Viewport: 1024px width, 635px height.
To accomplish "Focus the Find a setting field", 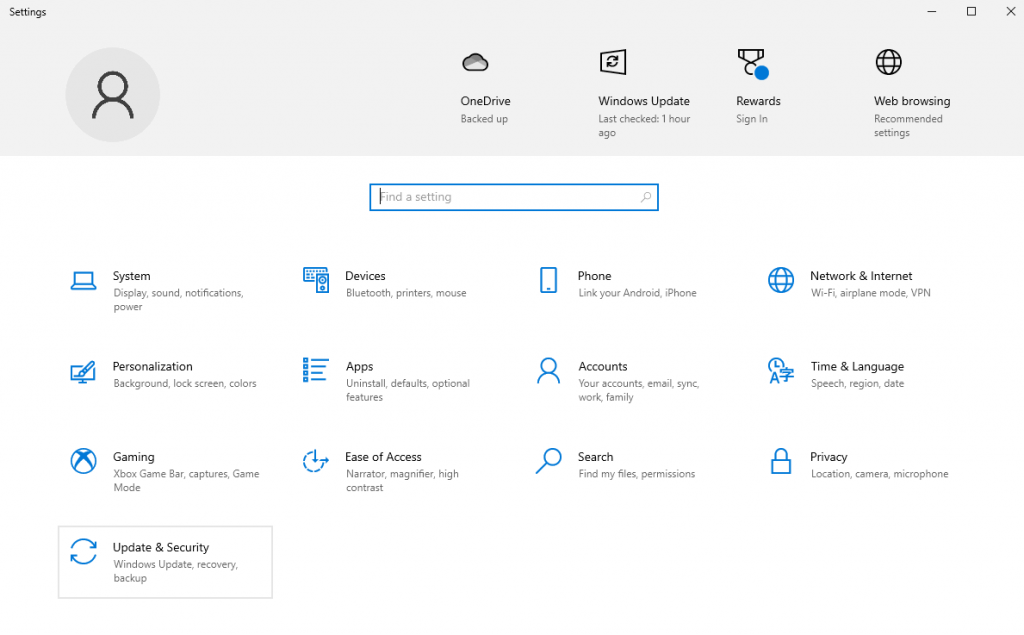I will 514,197.
